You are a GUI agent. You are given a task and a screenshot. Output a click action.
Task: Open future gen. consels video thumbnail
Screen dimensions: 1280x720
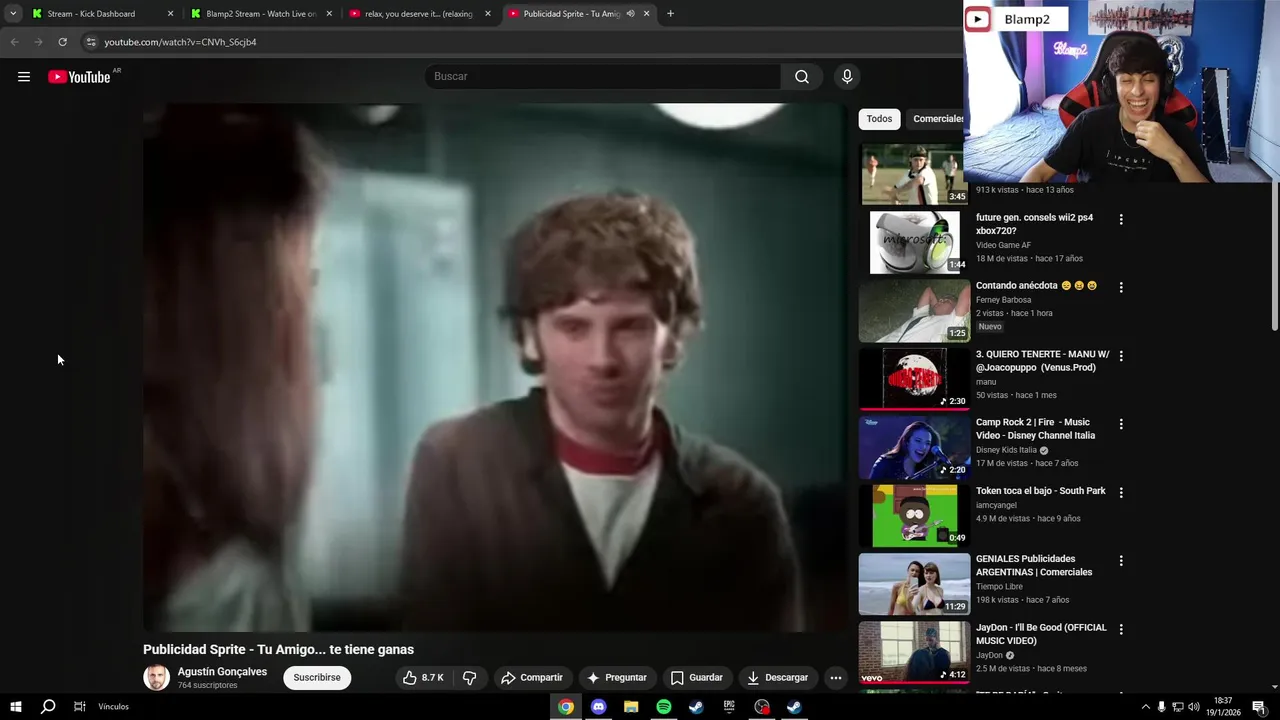coord(914,242)
